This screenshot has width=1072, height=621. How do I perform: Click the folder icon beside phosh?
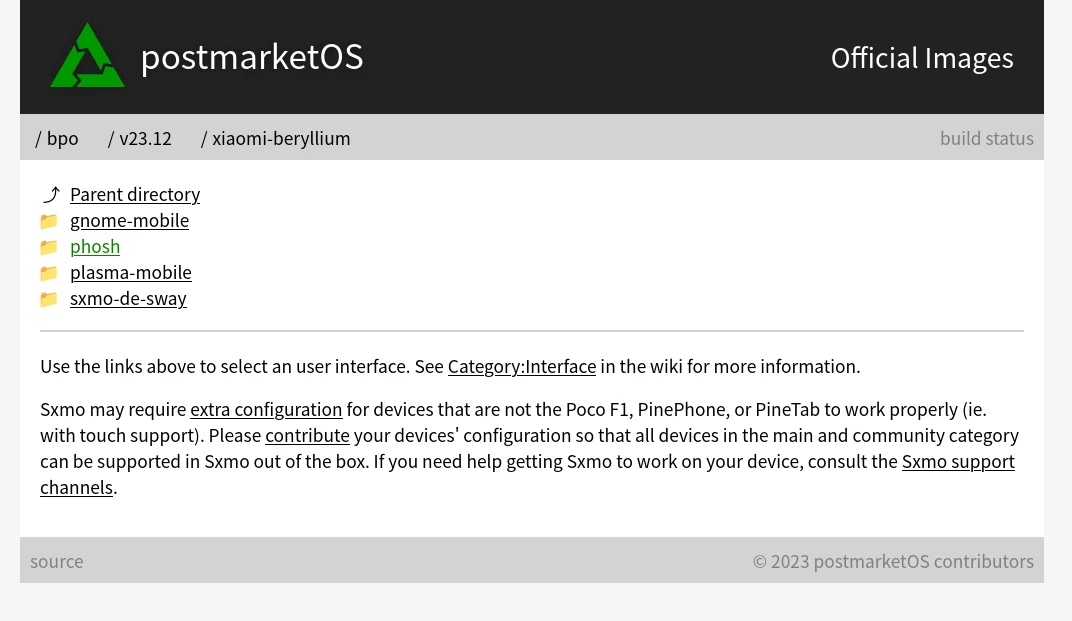[x=49, y=247]
